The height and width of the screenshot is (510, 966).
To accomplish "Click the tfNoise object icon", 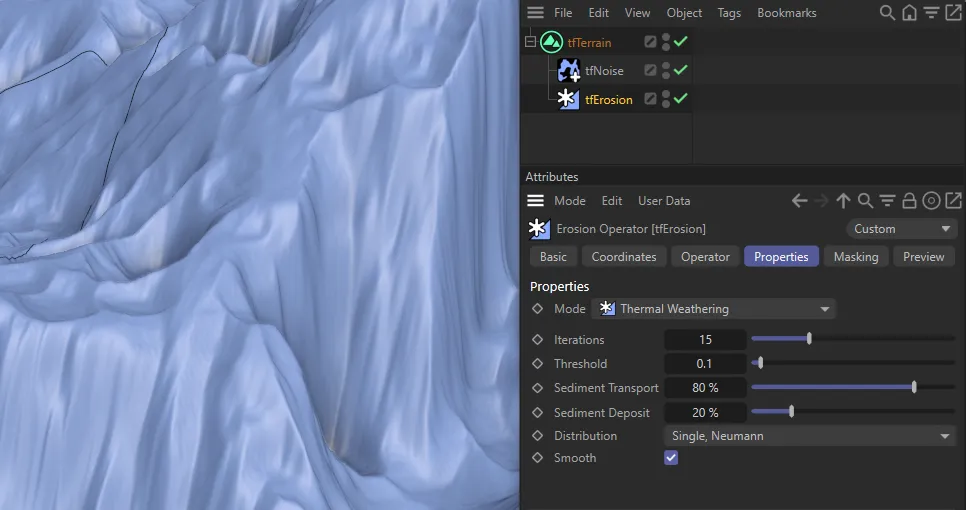I will pos(569,70).
